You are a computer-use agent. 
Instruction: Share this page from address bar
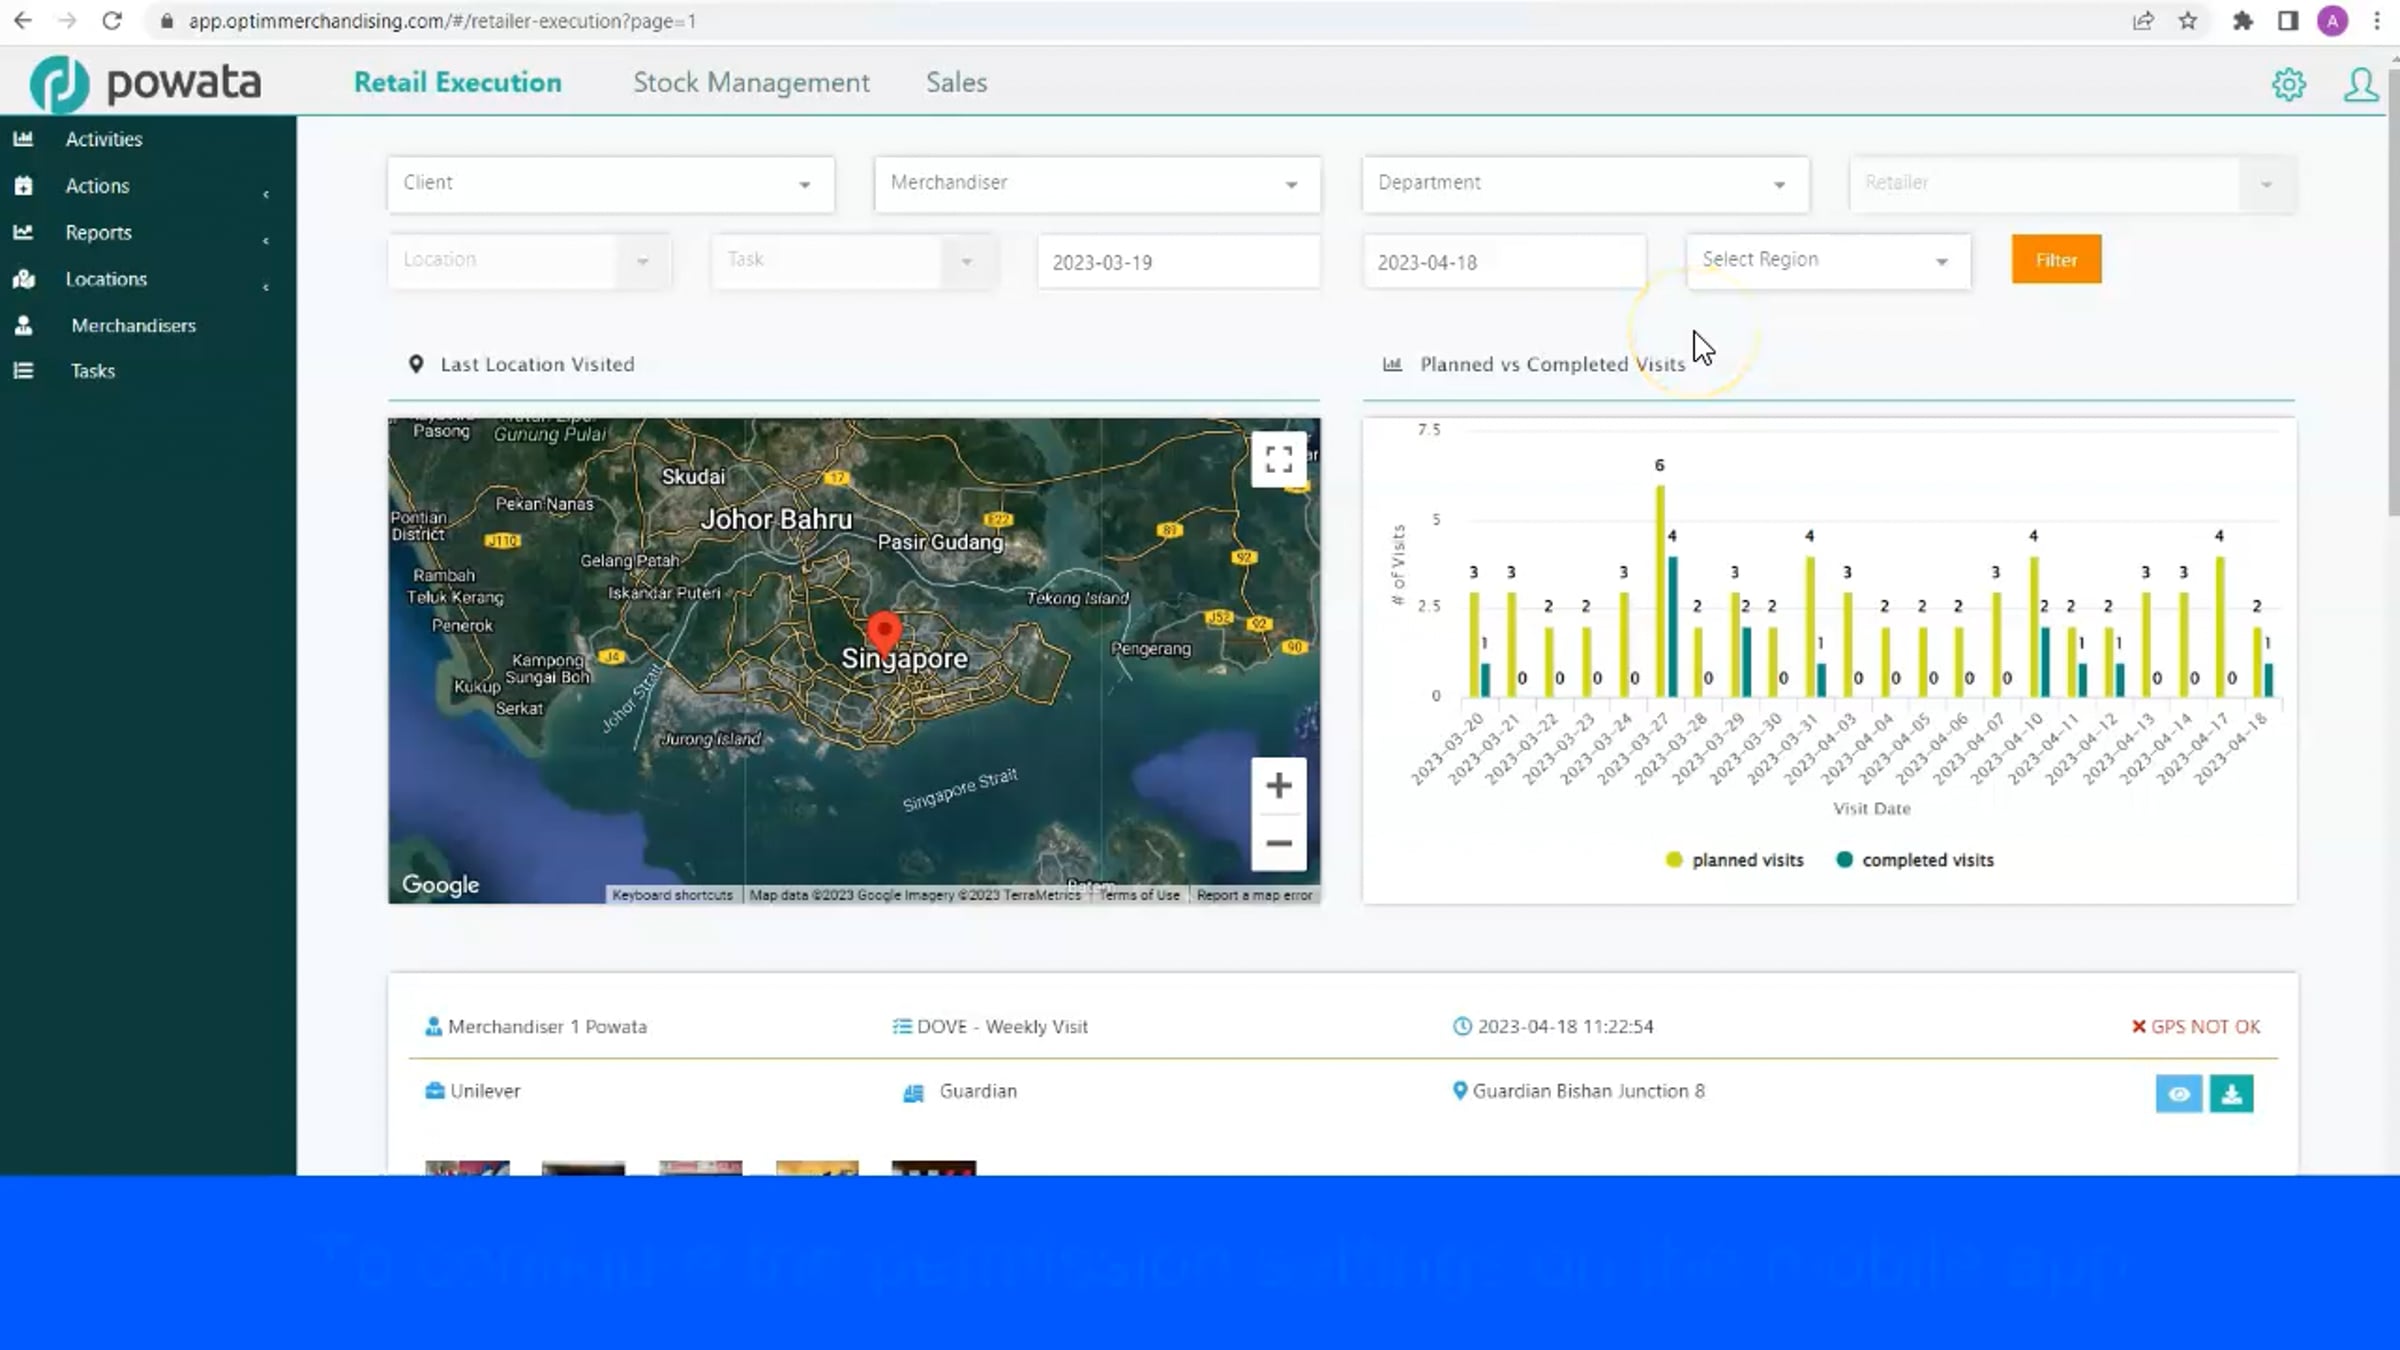[2142, 21]
